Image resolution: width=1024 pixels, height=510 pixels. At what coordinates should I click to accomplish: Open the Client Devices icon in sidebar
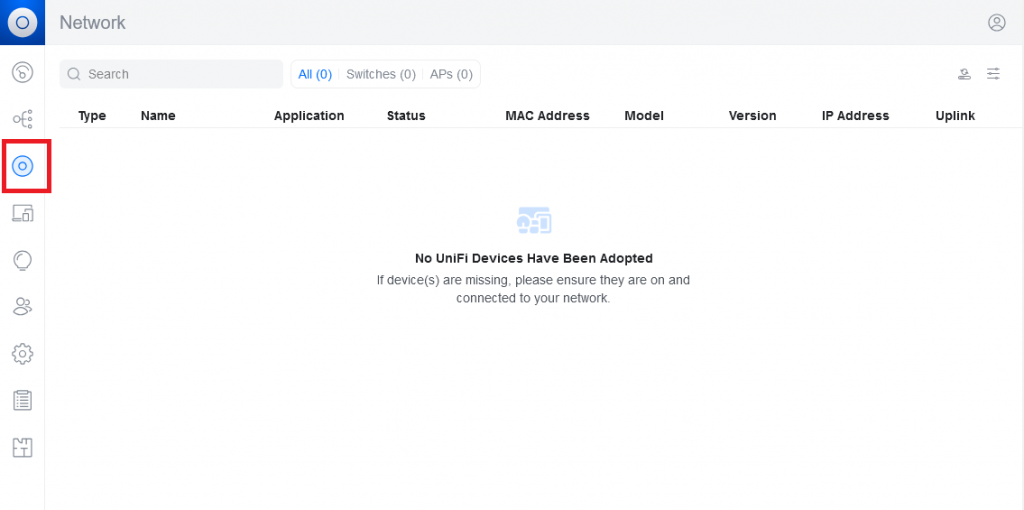[23, 213]
